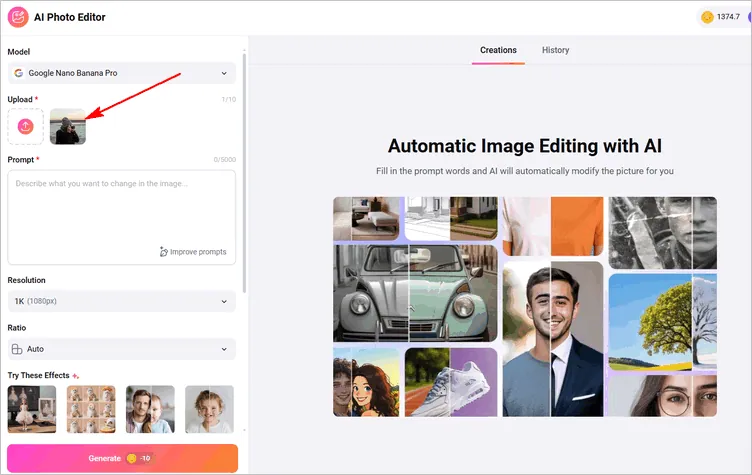This screenshot has width=752, height=475.
Task: Click the 1/10 upload counter text
Action: pos(229,99)
